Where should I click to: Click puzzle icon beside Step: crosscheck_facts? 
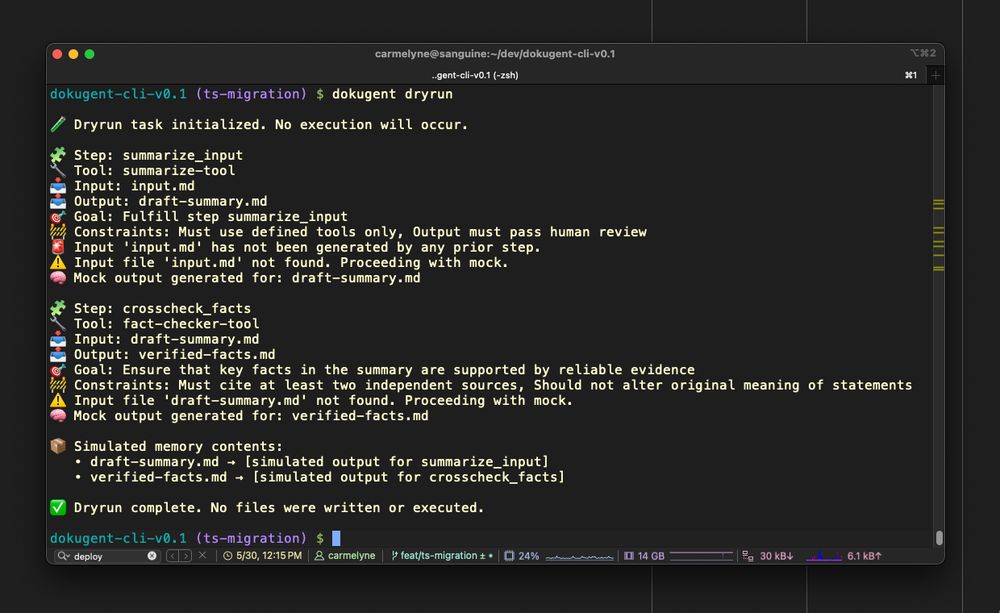[58, 308]
